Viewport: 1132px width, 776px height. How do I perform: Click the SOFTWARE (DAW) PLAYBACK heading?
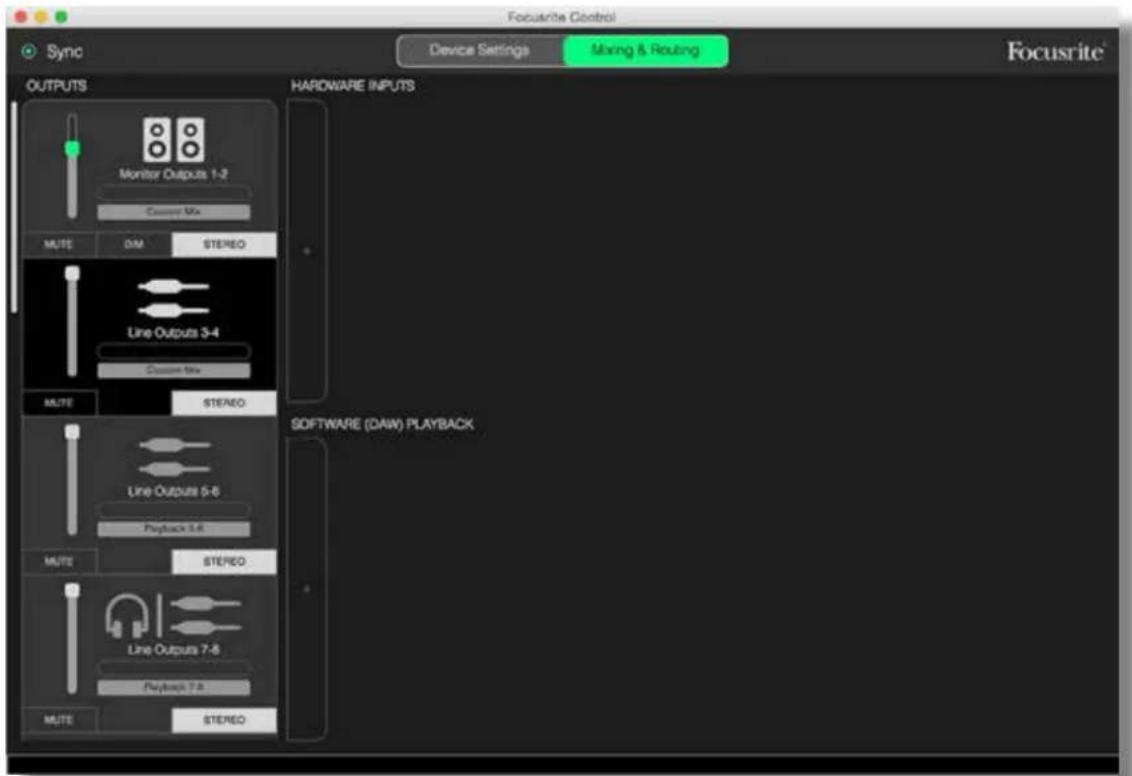point(383,424)
